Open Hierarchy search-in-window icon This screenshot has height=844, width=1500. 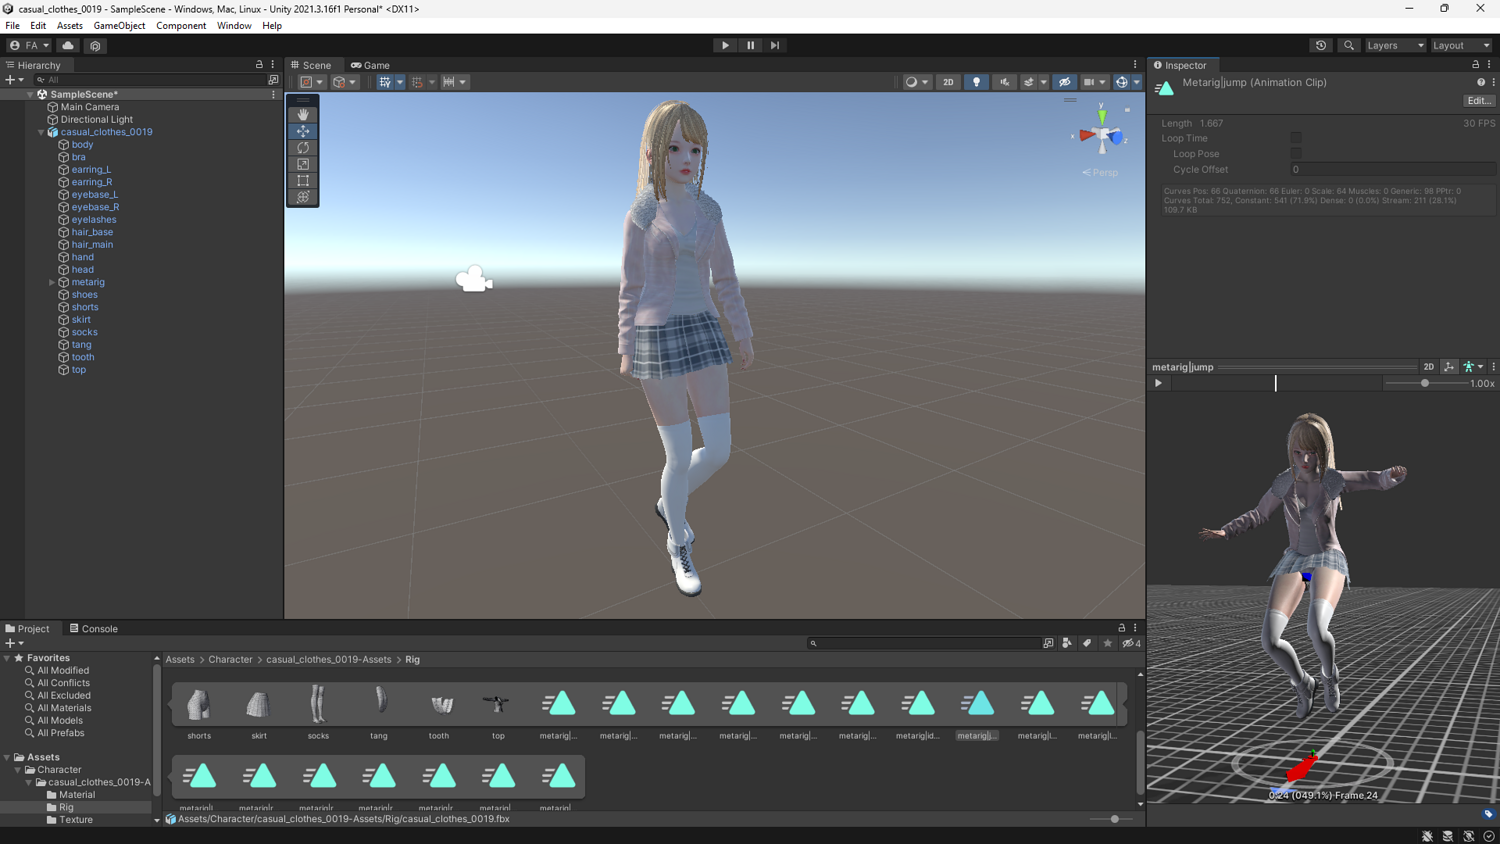273,80
